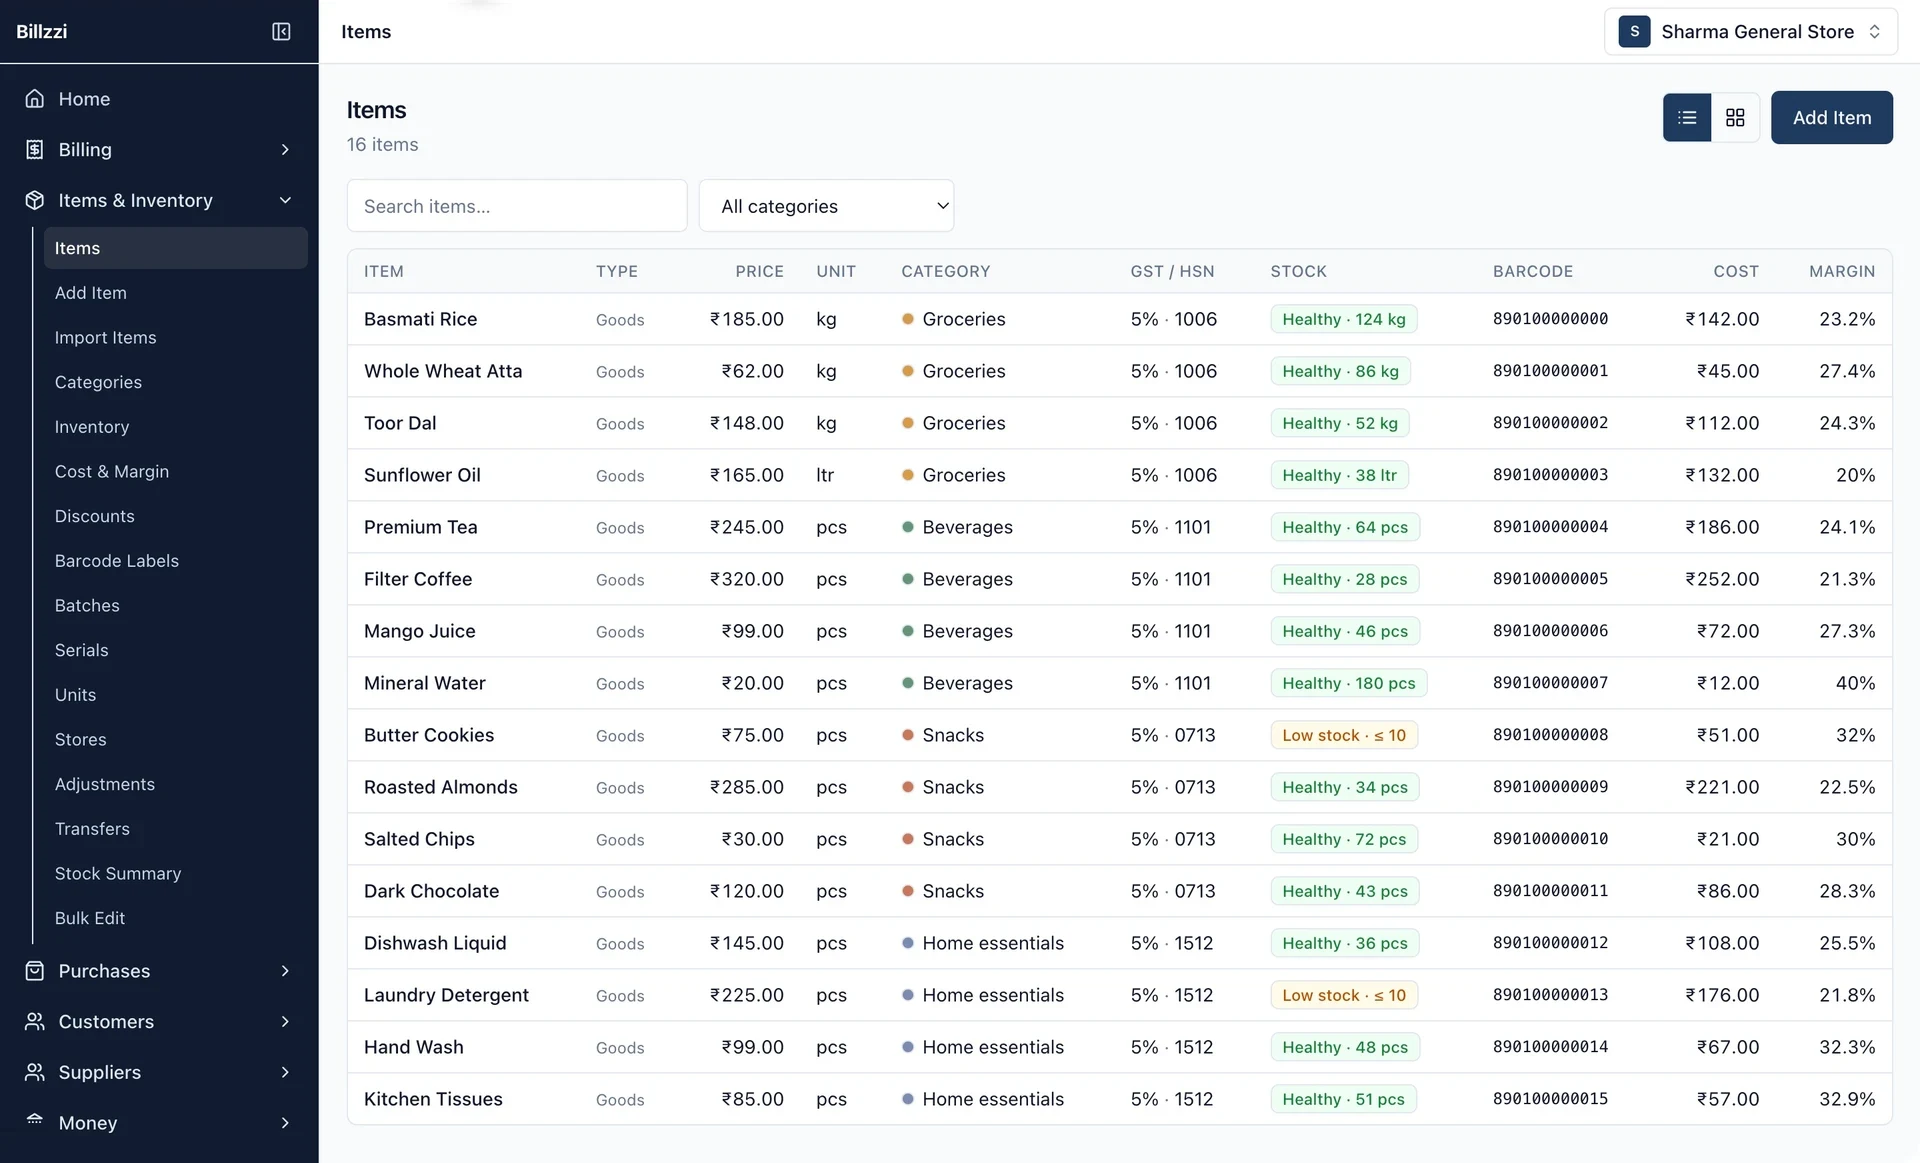The image size is (1920, 1163).
Task: Click the Groceries color dot for Basmati Rice
Action: (907, 319)
